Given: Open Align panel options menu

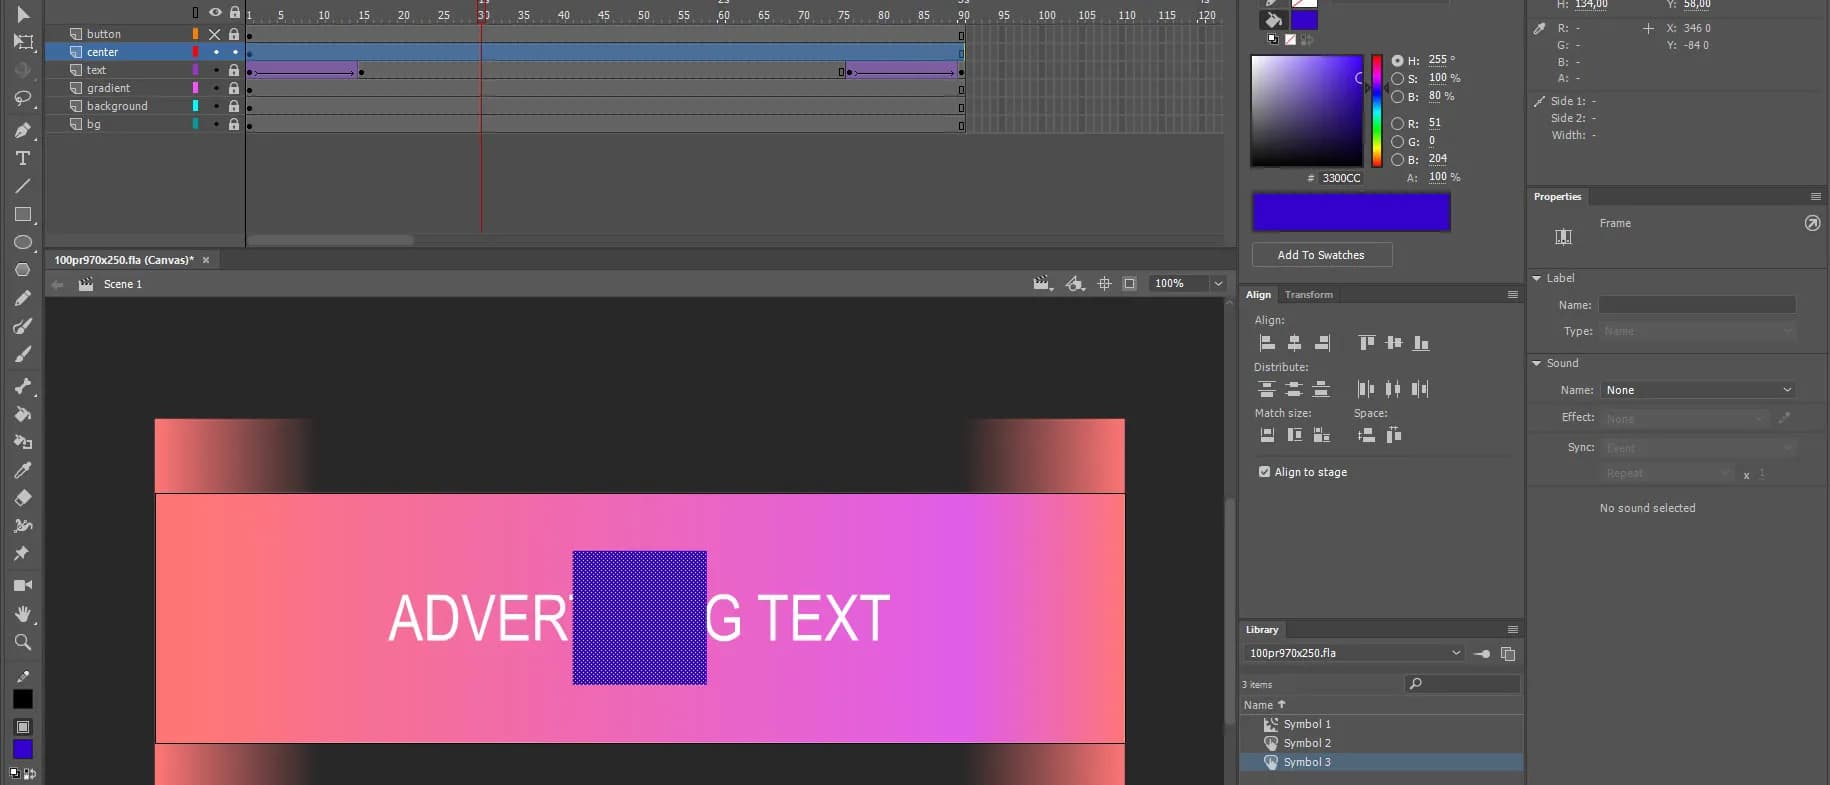Looking at the screenshot, I should click(1513, 295).
